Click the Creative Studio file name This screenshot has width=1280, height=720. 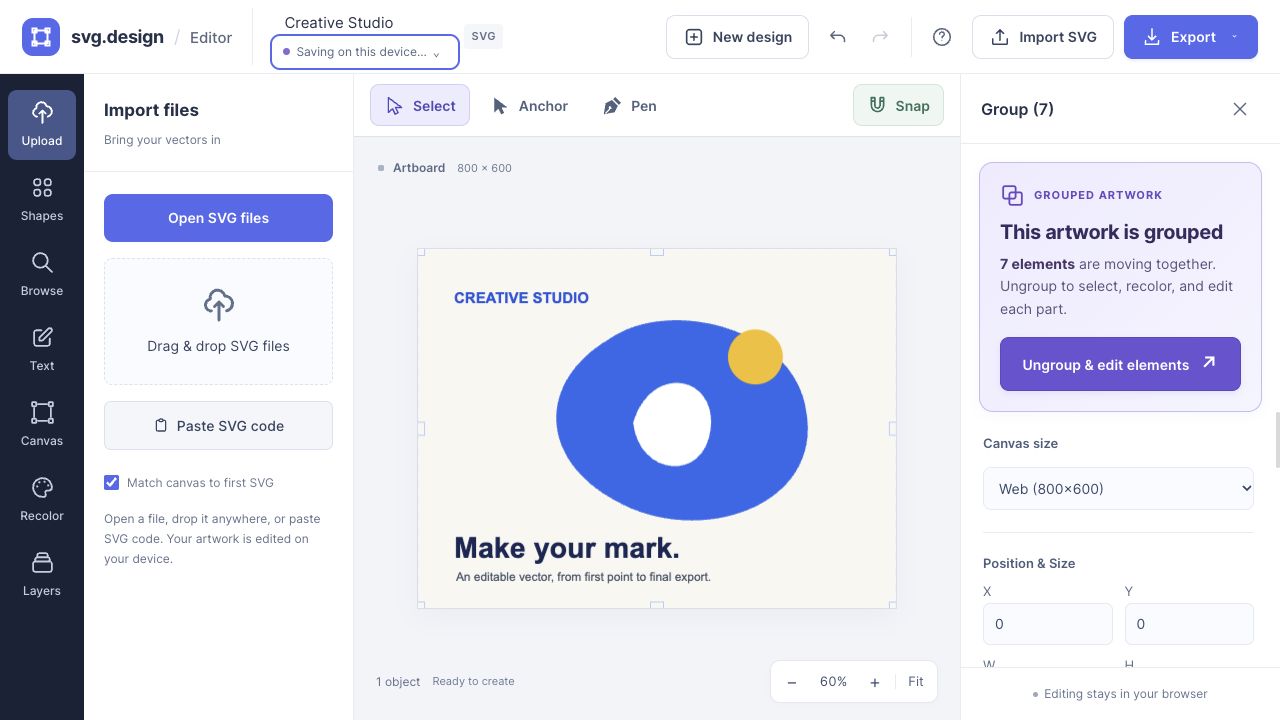[339, 22]
